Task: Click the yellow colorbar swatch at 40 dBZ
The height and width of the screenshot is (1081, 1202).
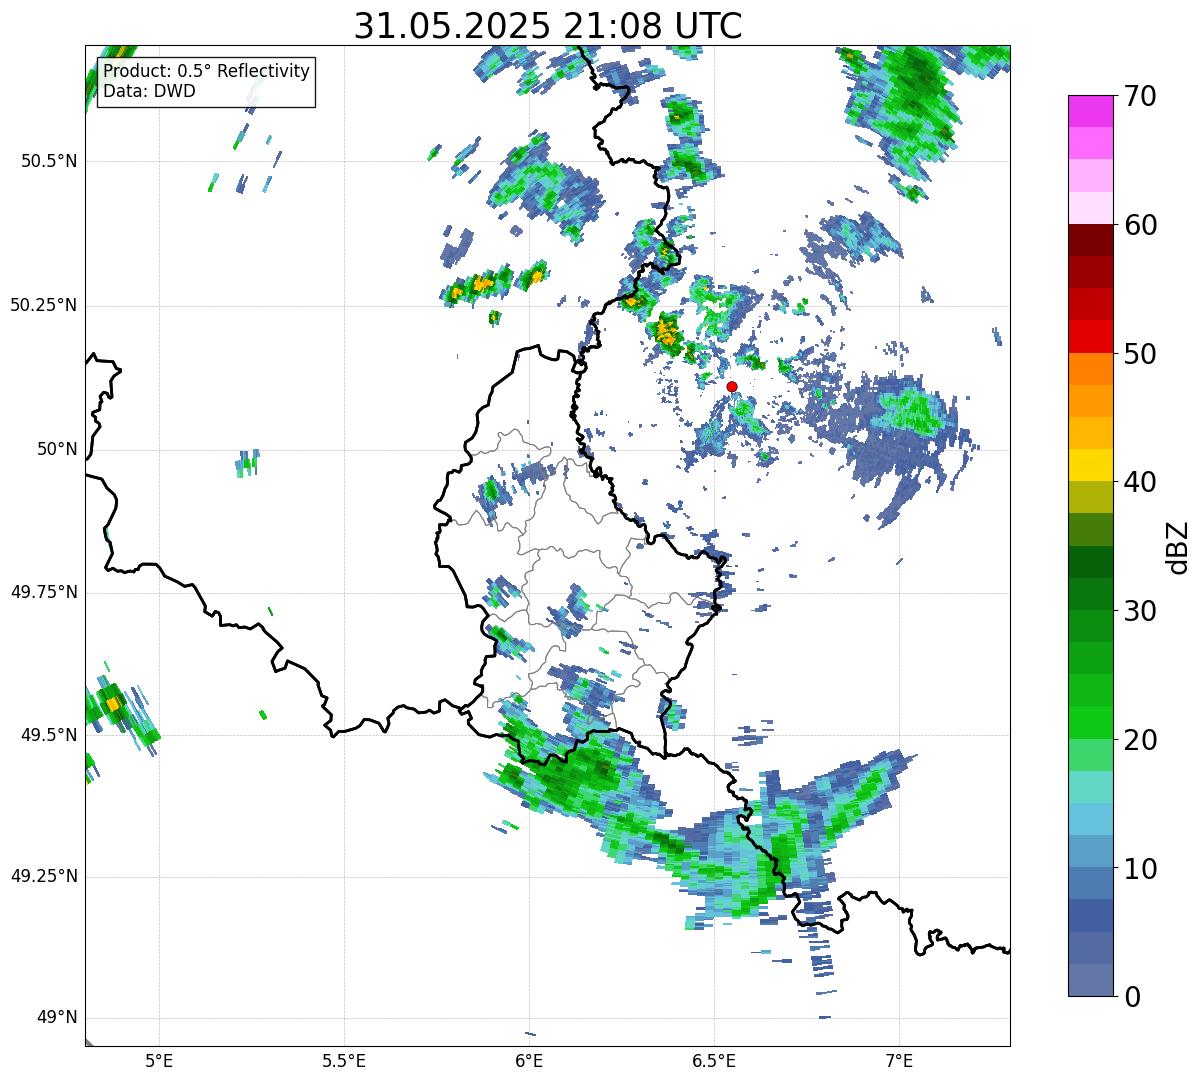Action: [x=1090, y=465]
